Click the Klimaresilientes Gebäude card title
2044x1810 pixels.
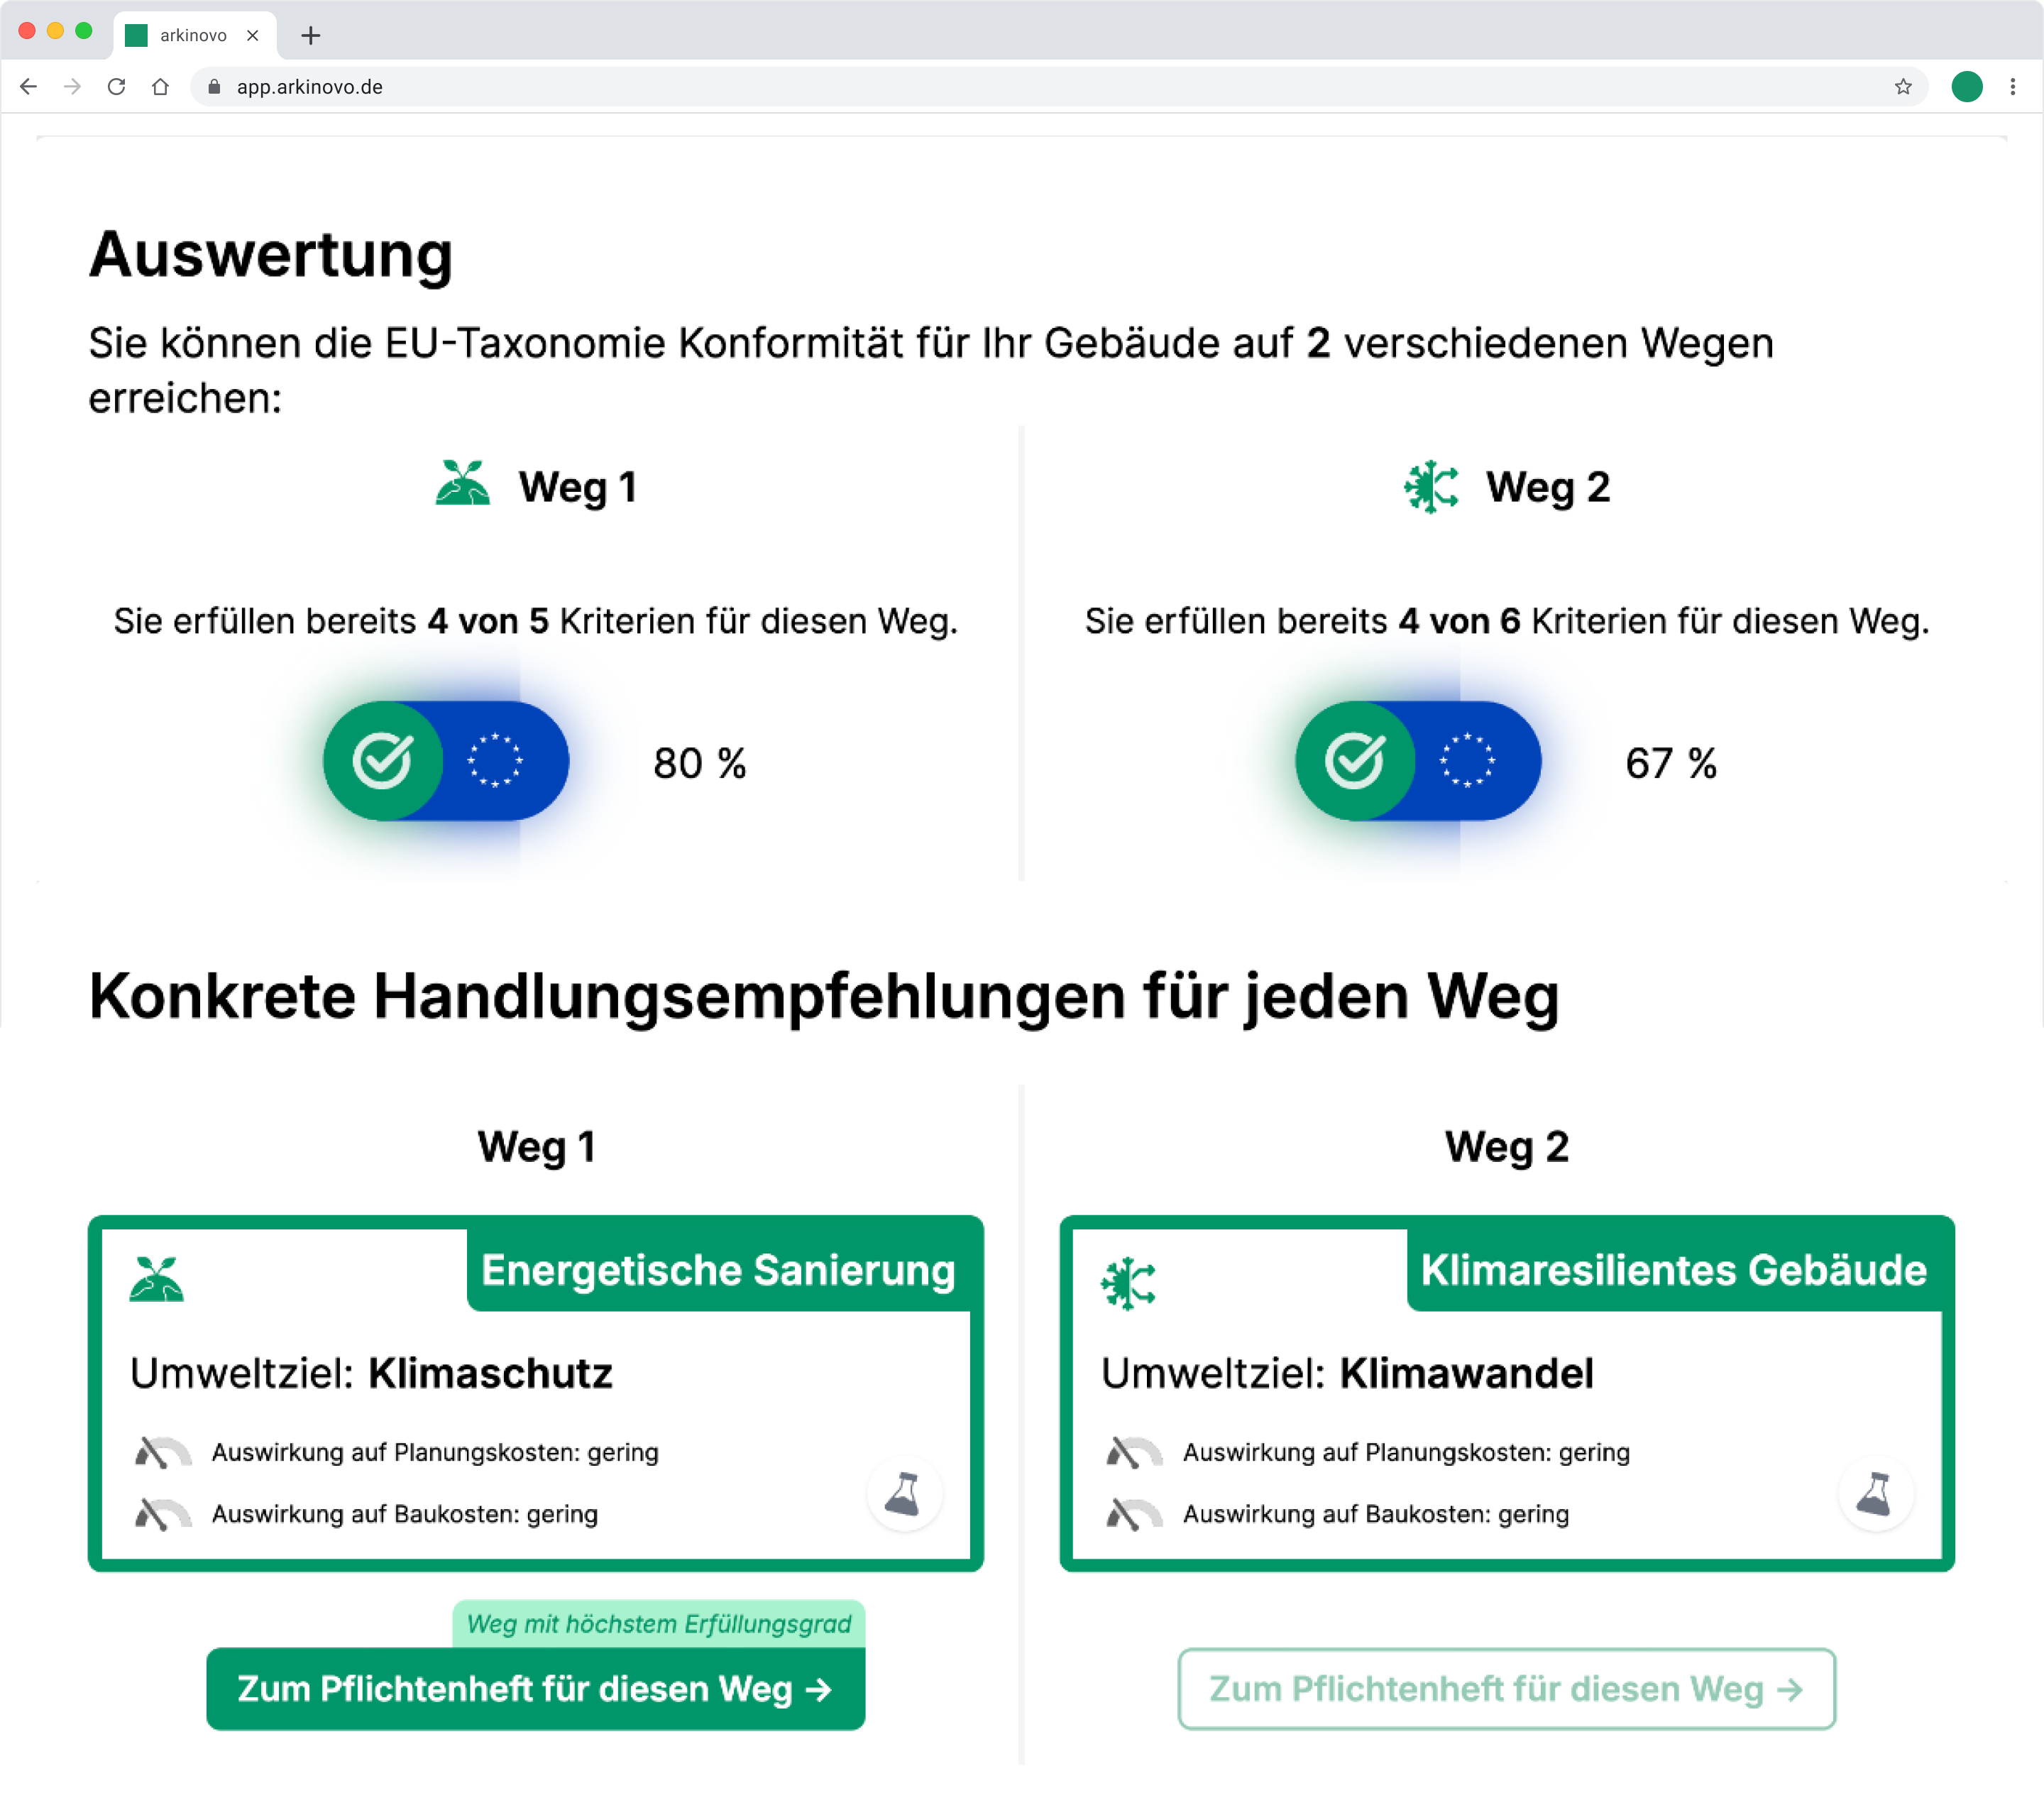(x=1674, y=1270)
